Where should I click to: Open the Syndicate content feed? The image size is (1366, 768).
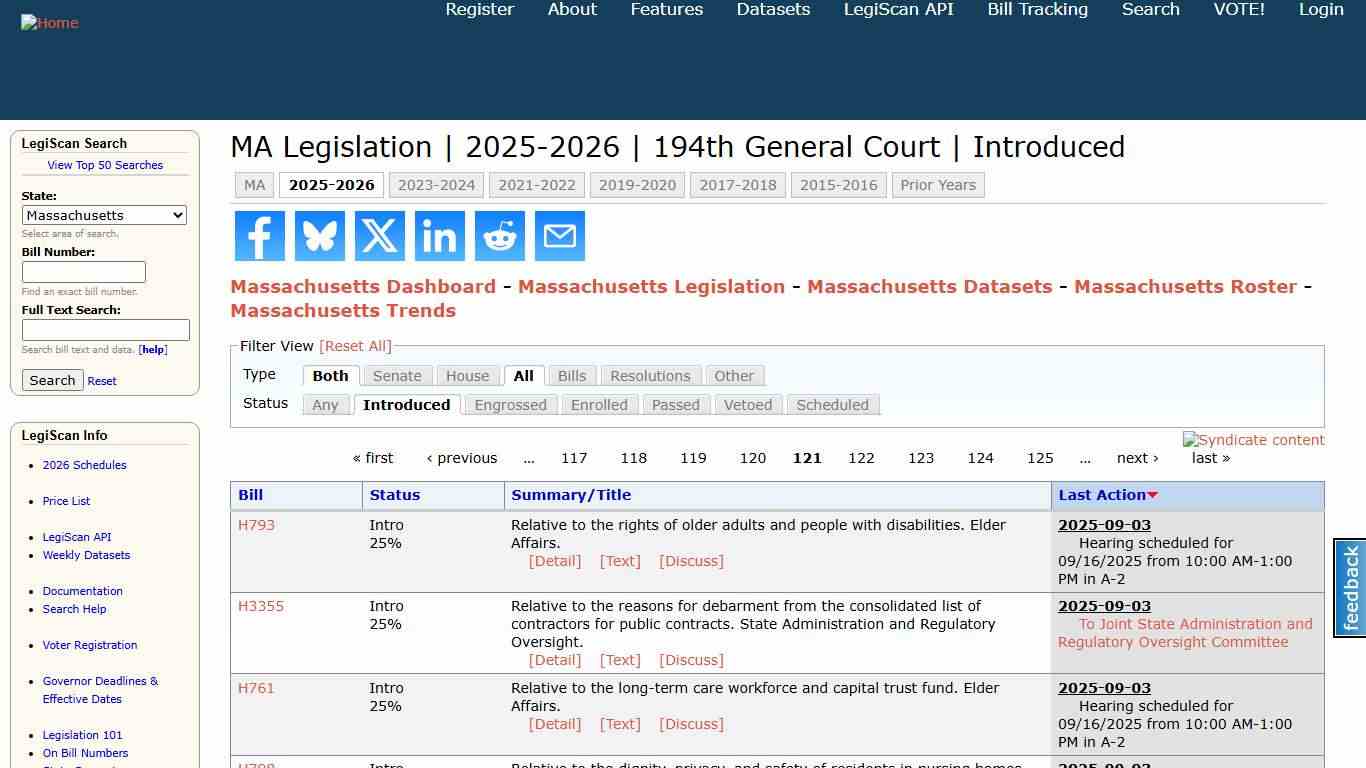(1253, 440)
